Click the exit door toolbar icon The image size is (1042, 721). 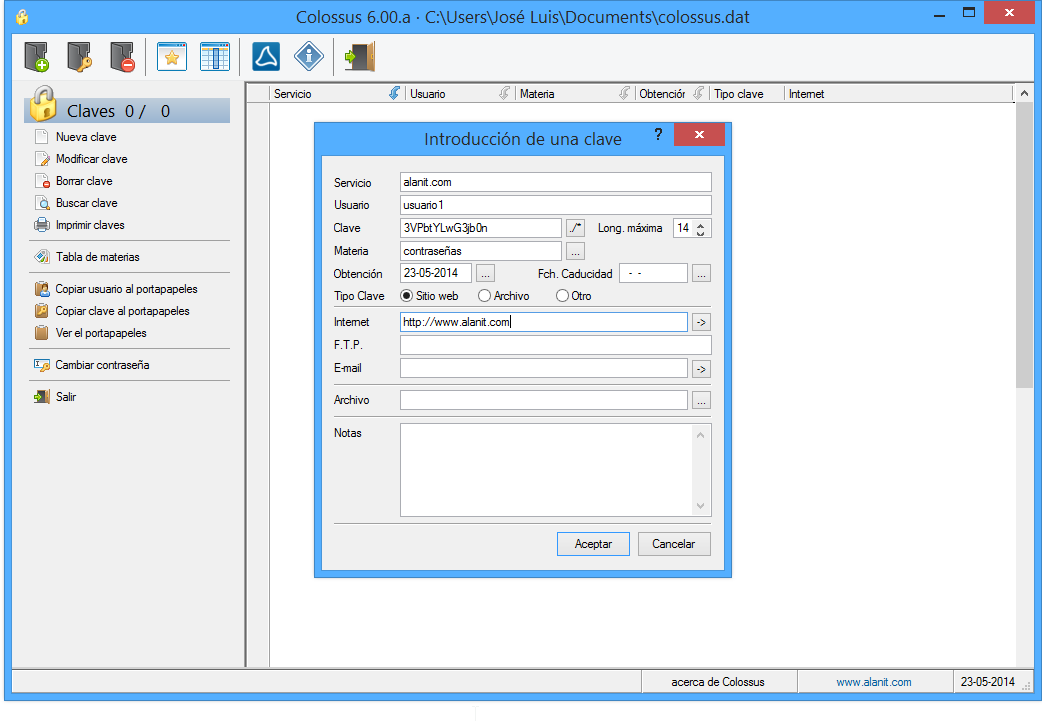point(359,57)
